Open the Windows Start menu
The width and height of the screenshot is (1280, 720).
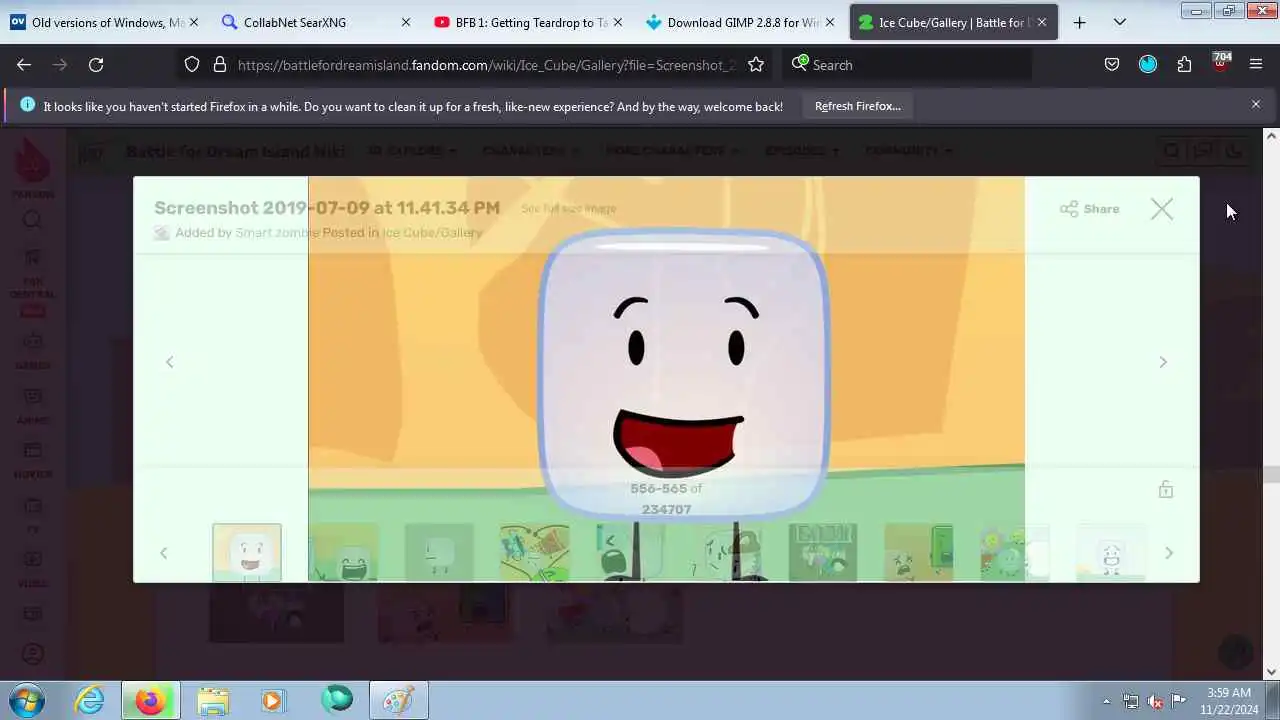click(26, 700)
